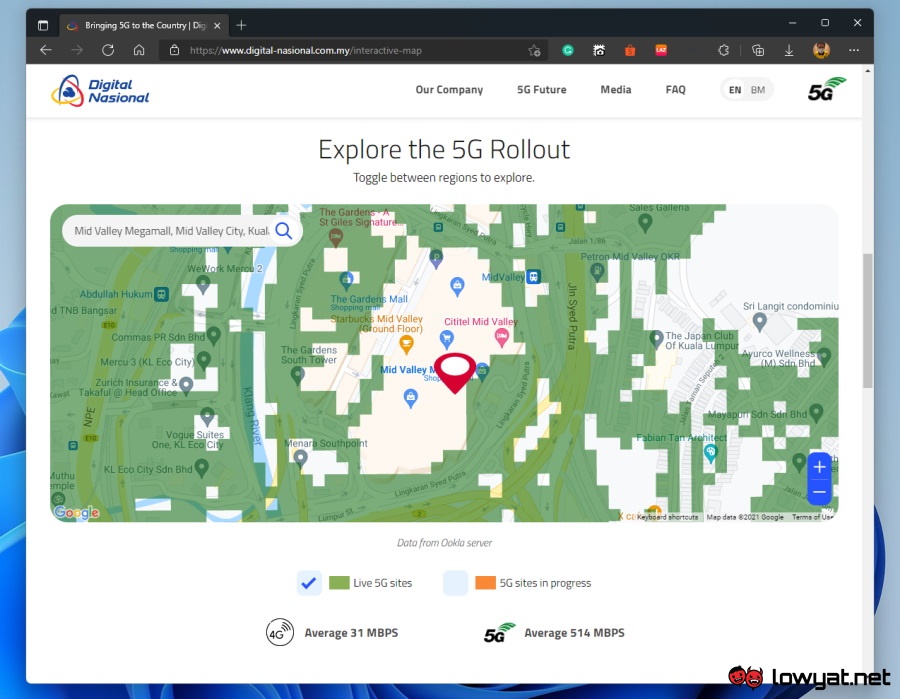Screen dimensions: 900x699
Task: Open the Media menu
Action: 616,90
